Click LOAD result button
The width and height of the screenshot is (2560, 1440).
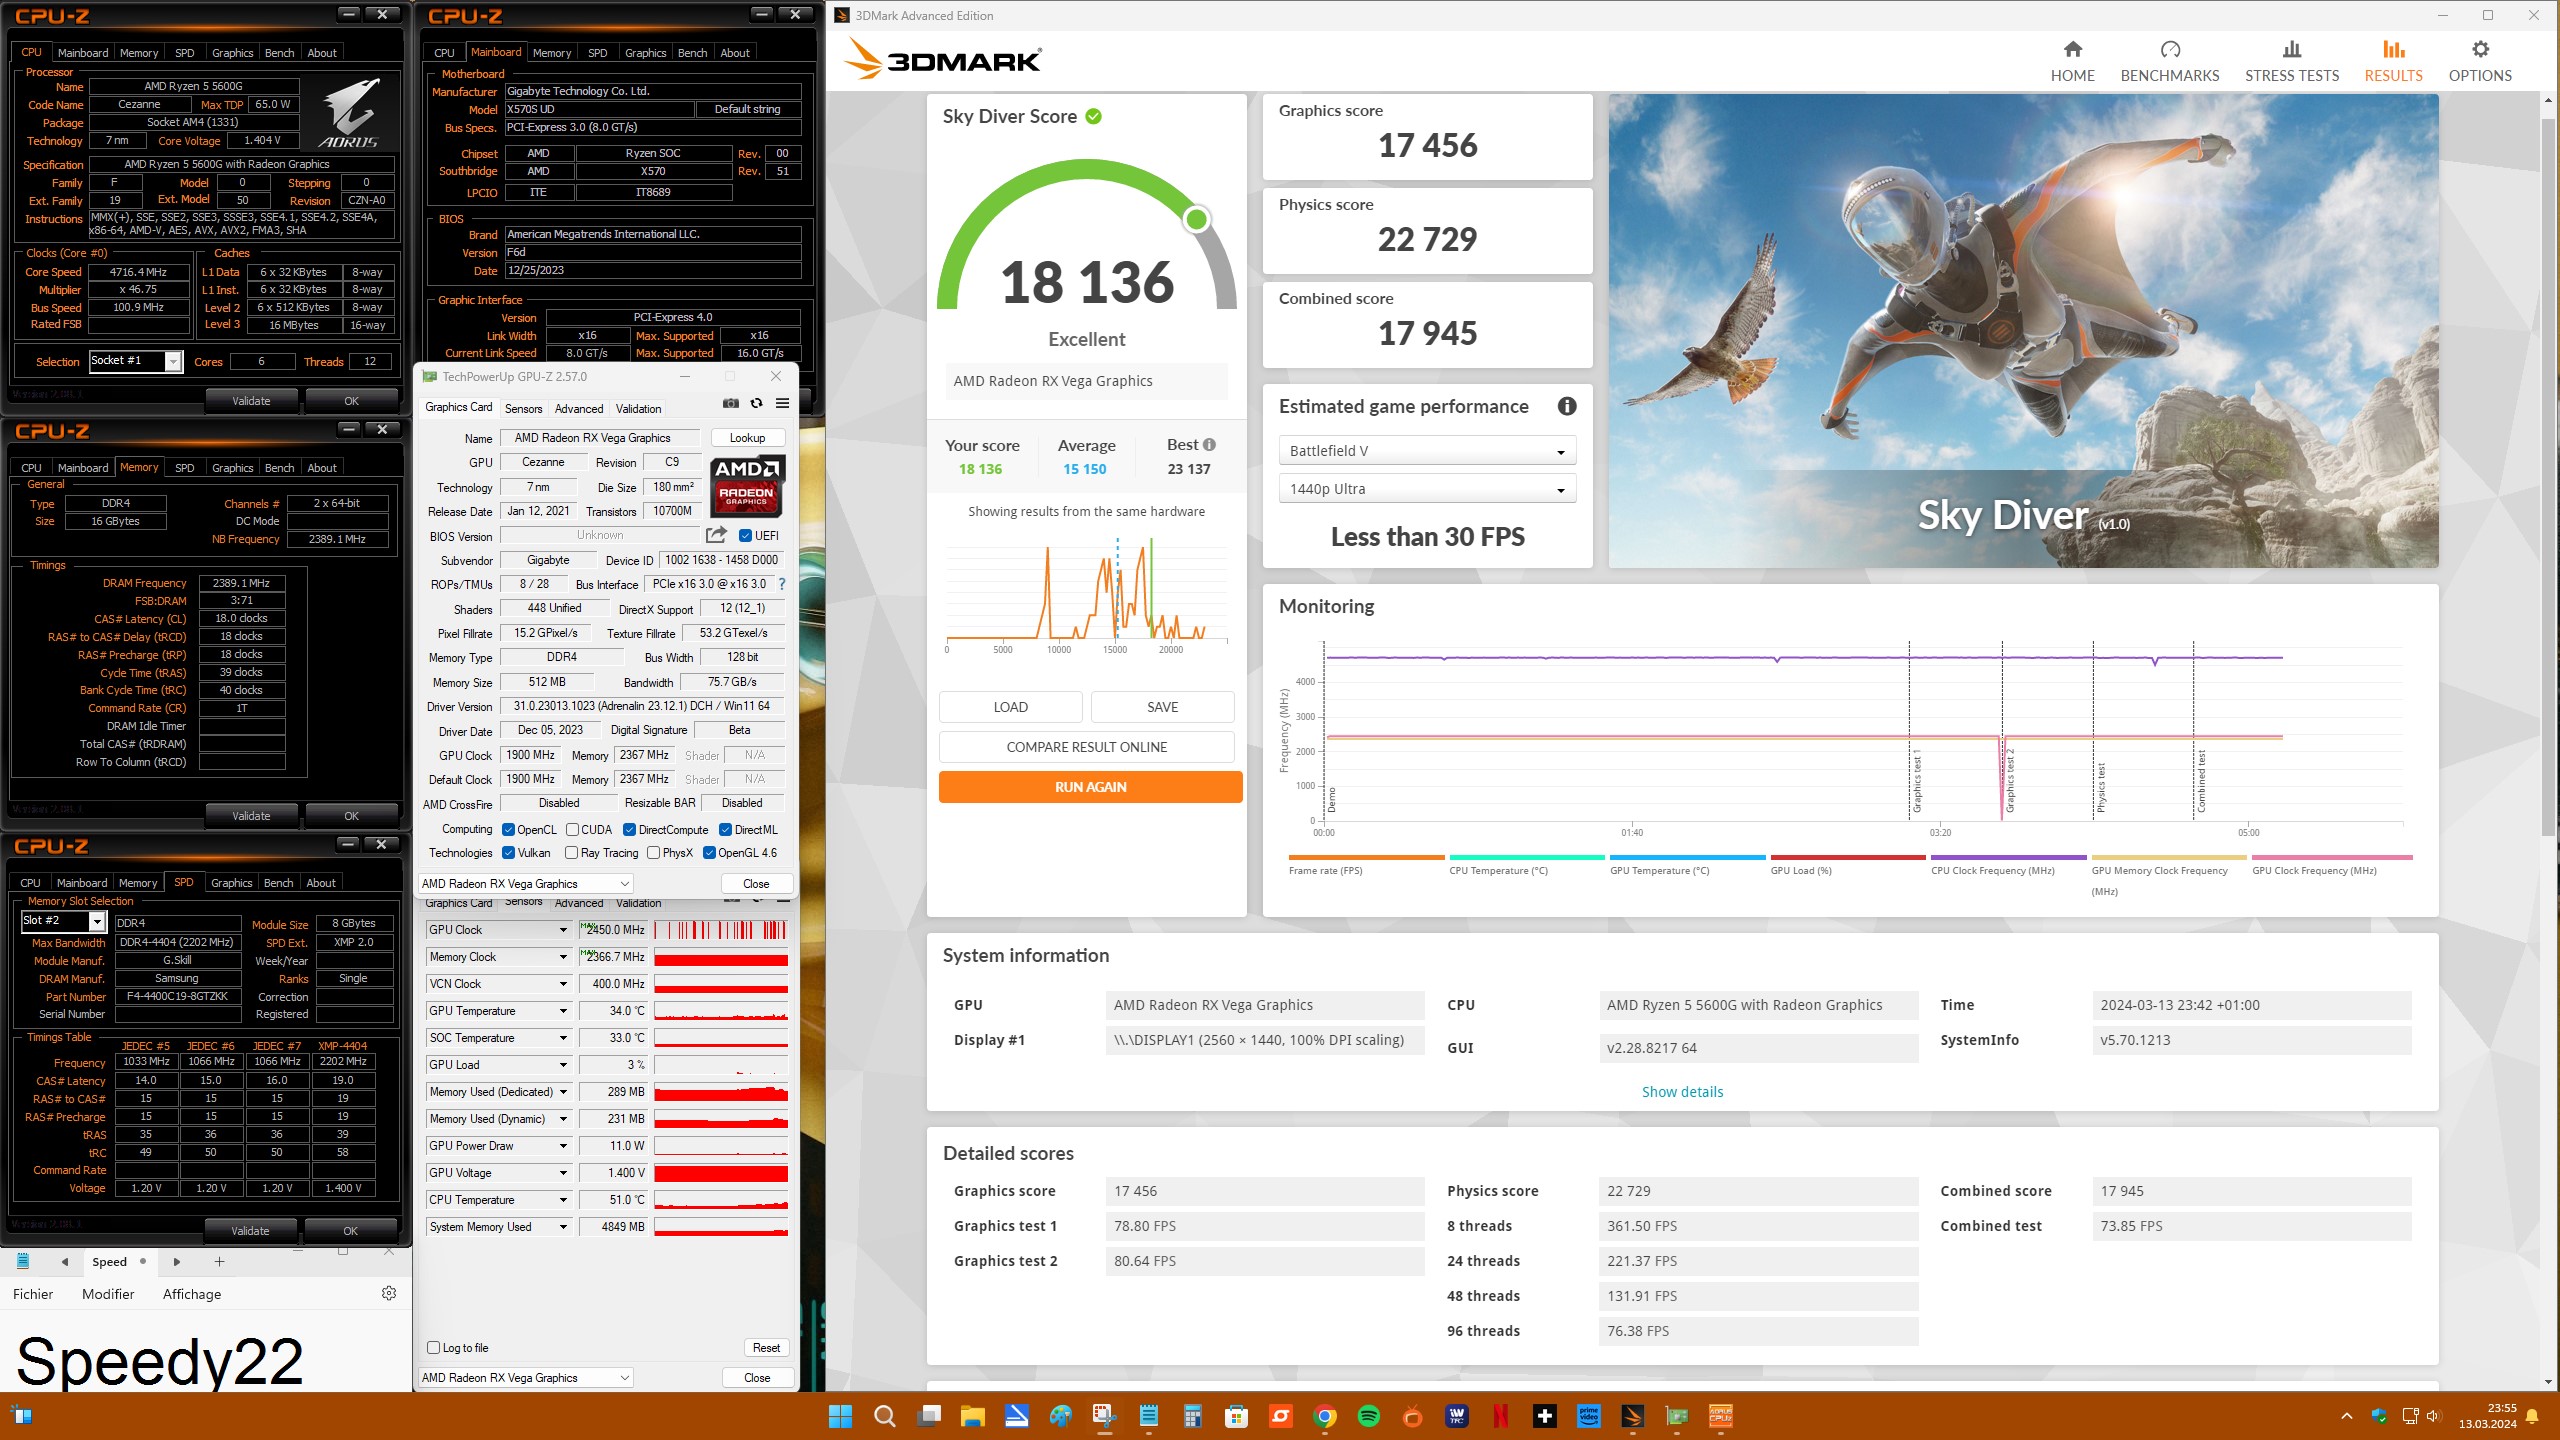point(1010,707)
